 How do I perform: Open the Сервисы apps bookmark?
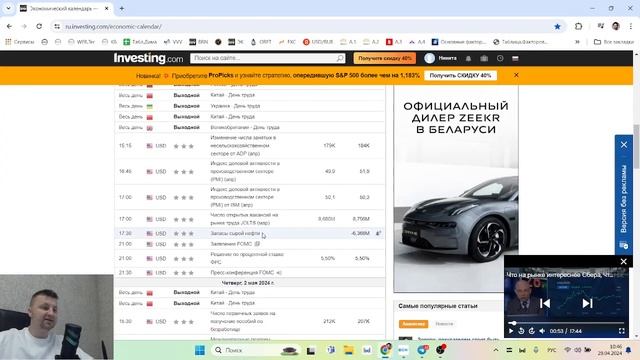pyautogui.click(x=20, y=42)
